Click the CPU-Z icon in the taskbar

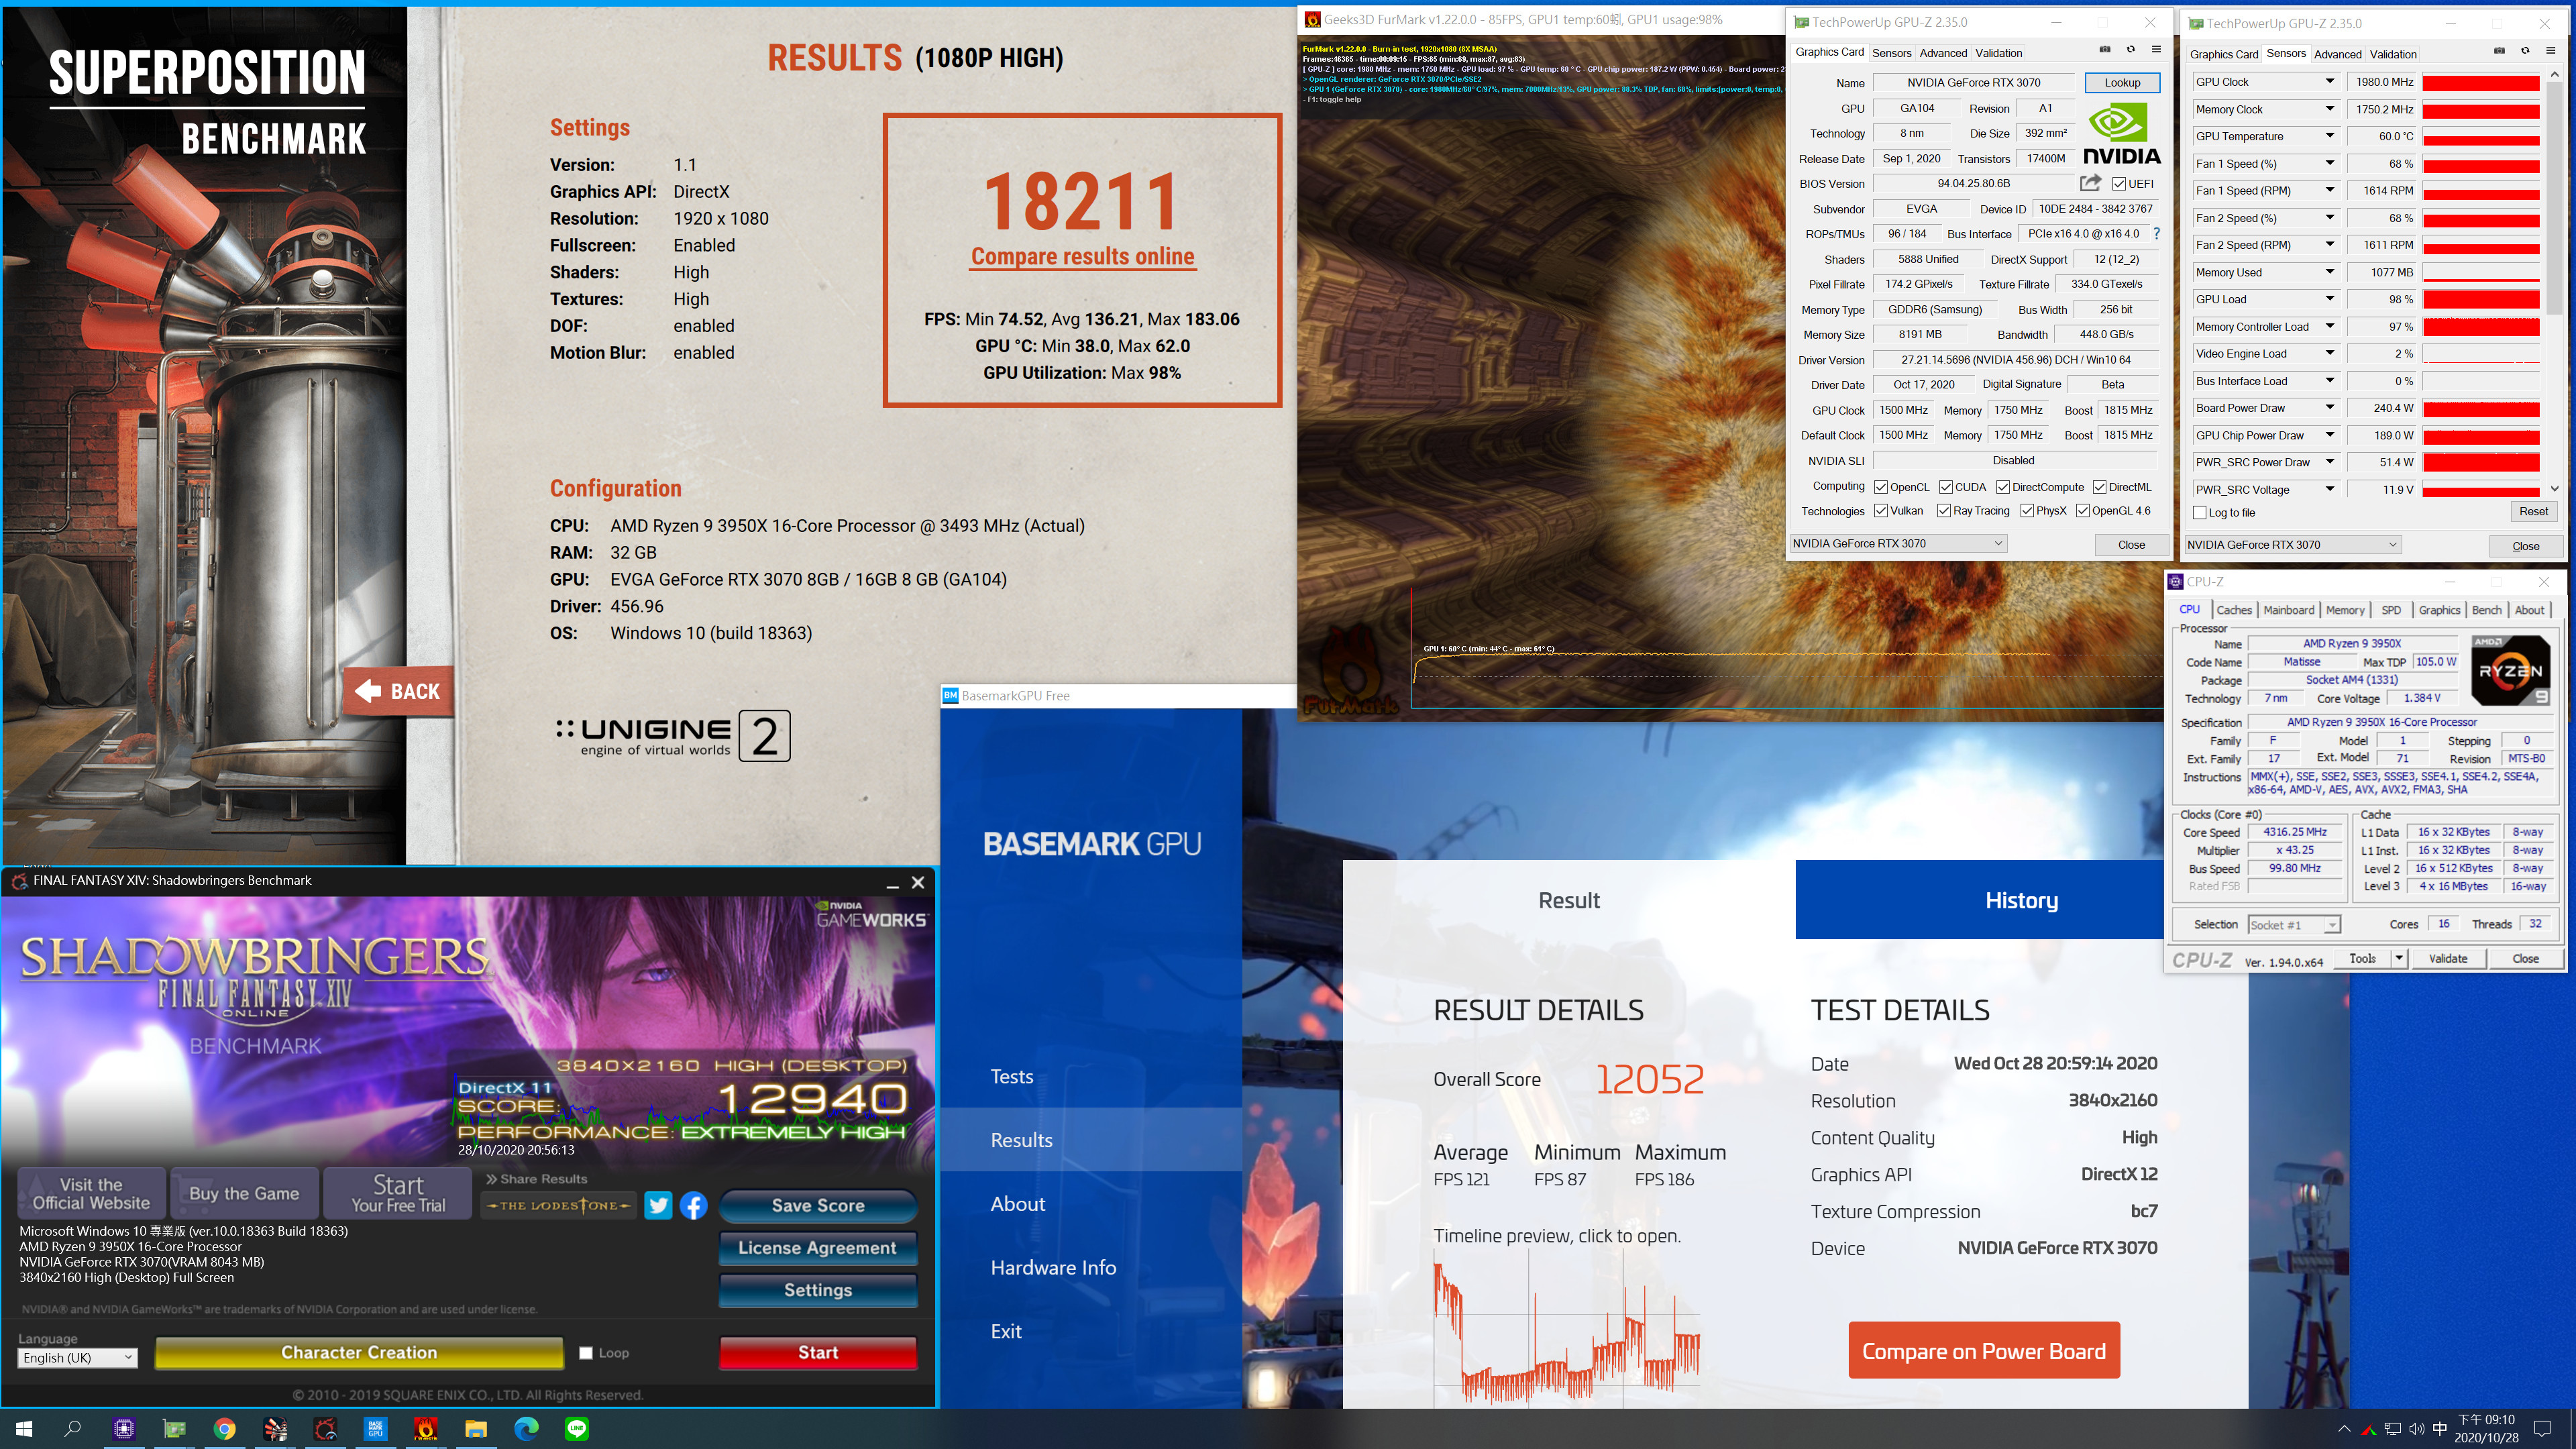click(124, 1429)
